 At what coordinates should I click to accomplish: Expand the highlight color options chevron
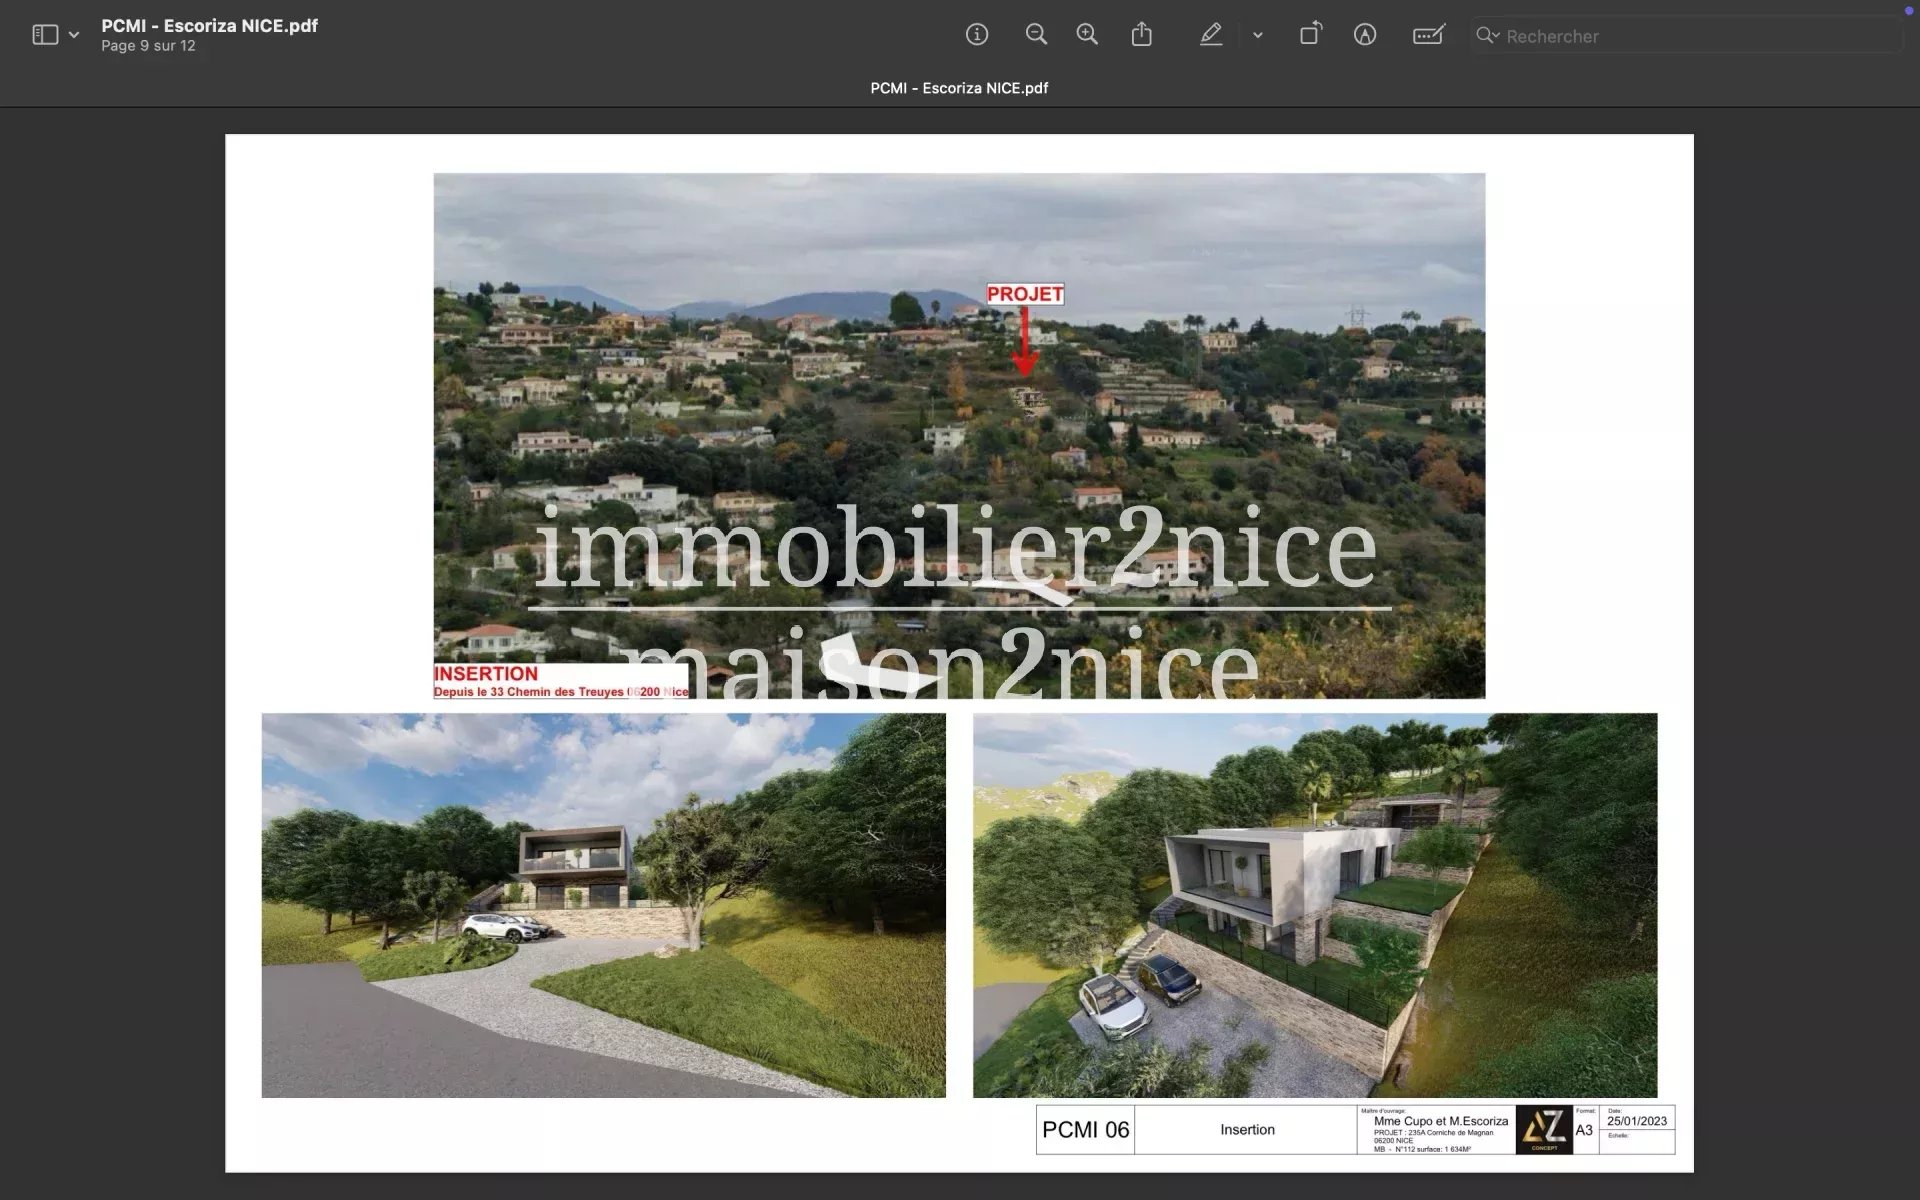tap(1257, 35)
